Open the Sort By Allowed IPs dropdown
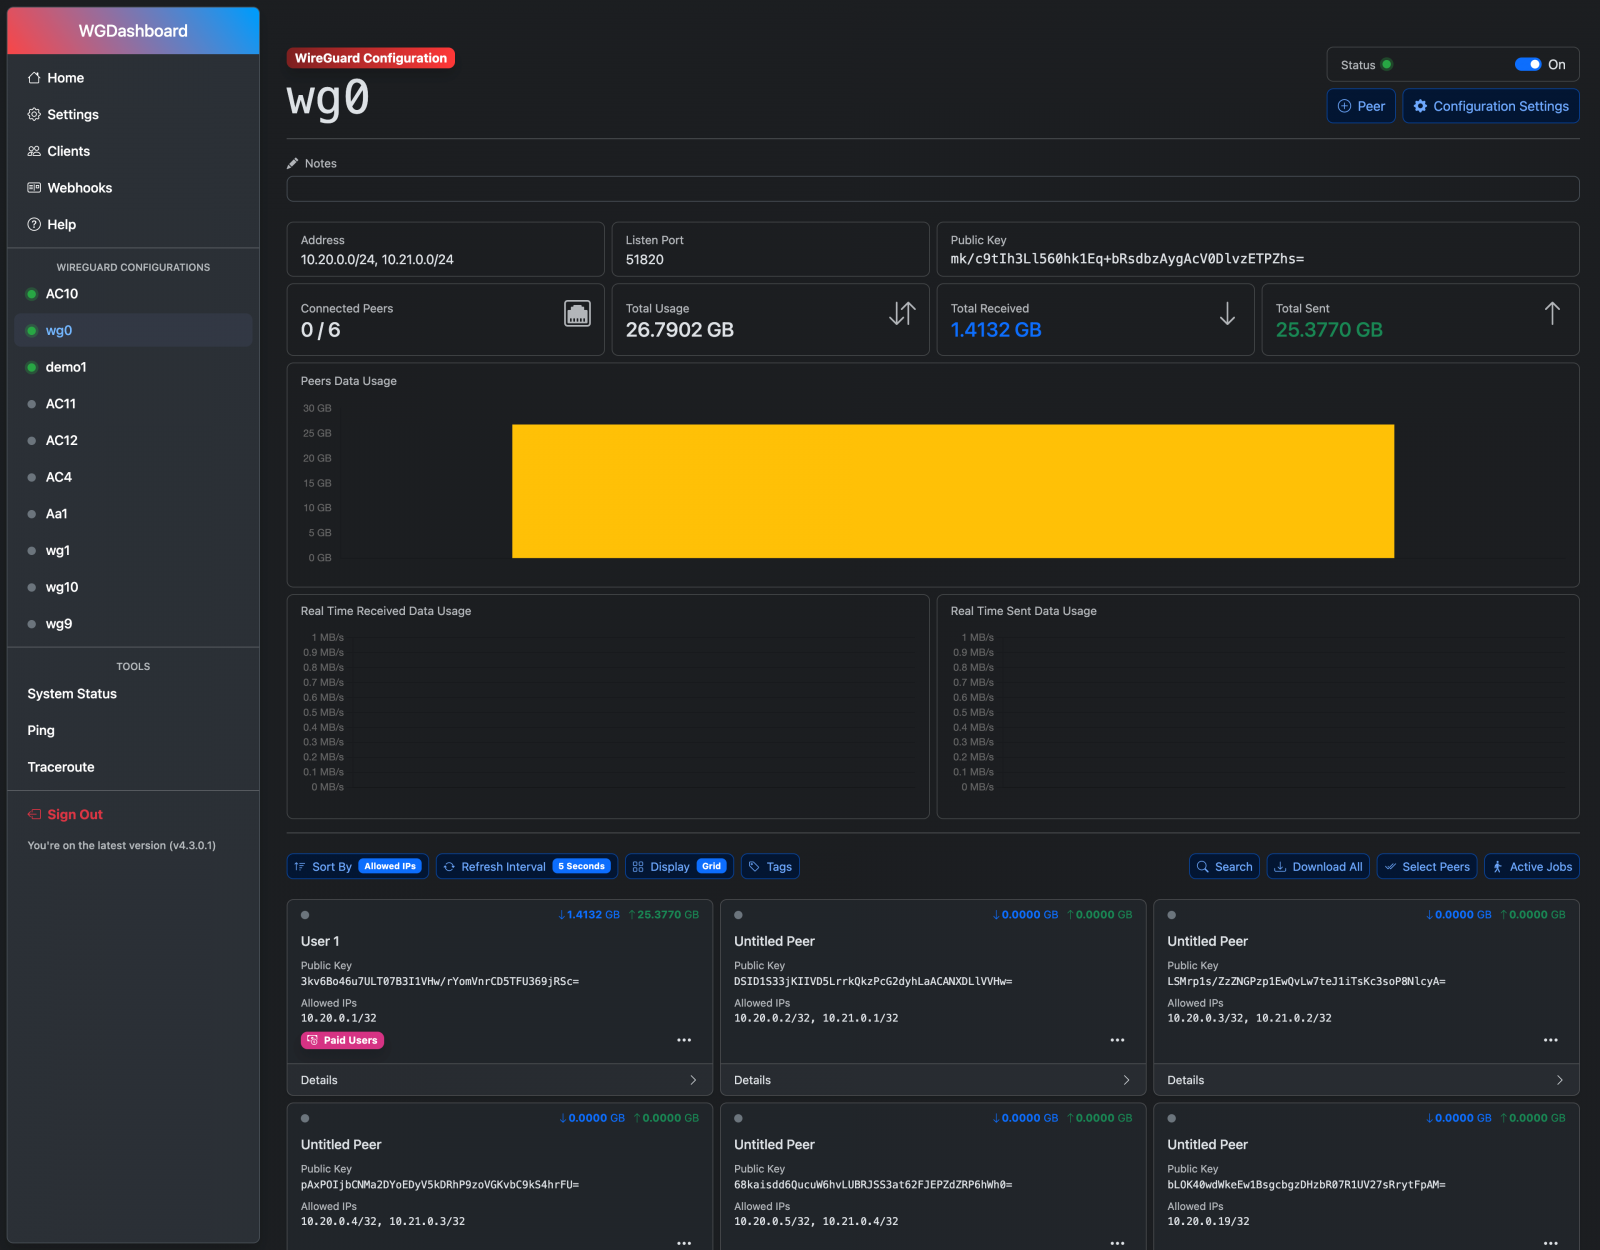 pyautogui.click(x=357, y=867)
